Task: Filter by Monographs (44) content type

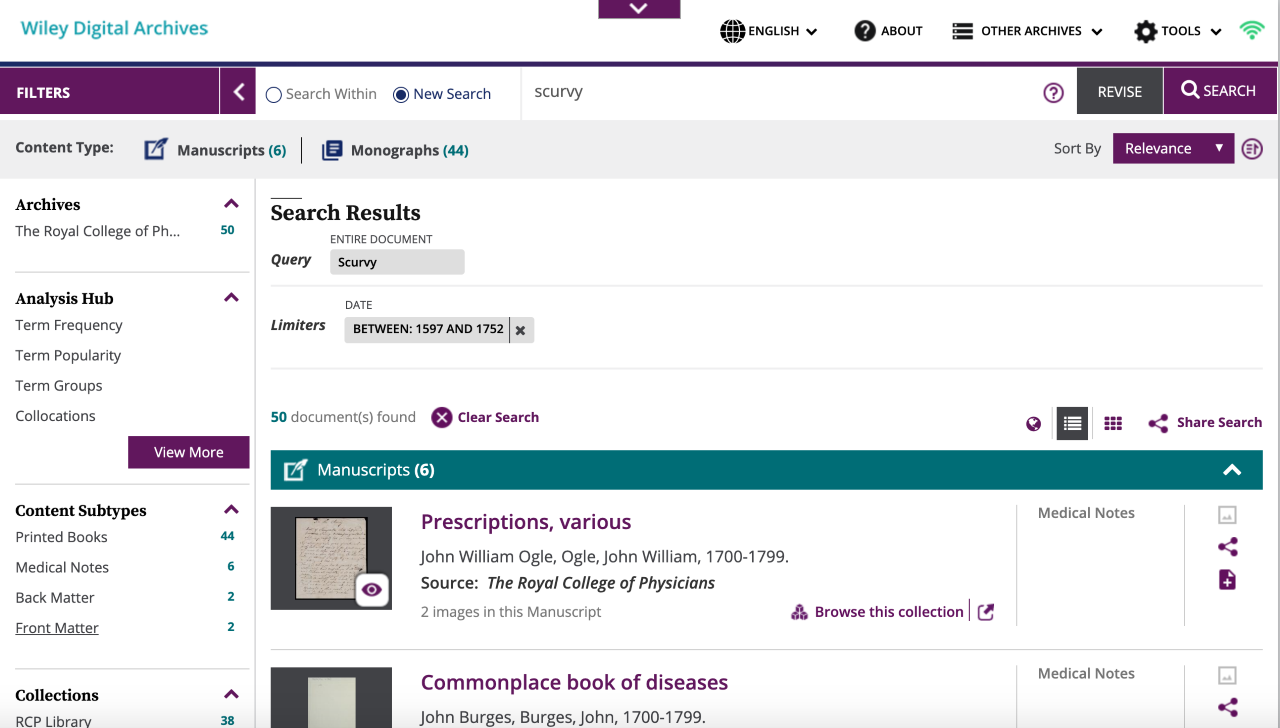Action: [x=410, y=150]
